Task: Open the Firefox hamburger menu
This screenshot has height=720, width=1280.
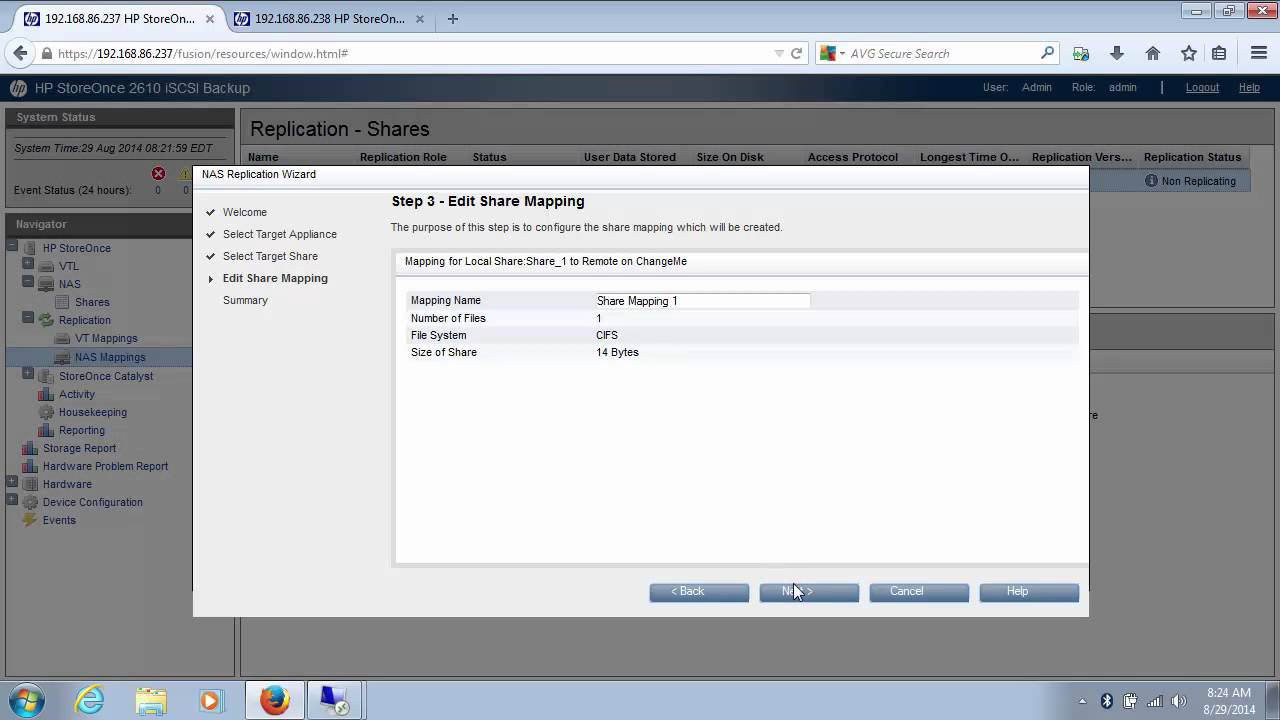Action: tap(1259, 53)
